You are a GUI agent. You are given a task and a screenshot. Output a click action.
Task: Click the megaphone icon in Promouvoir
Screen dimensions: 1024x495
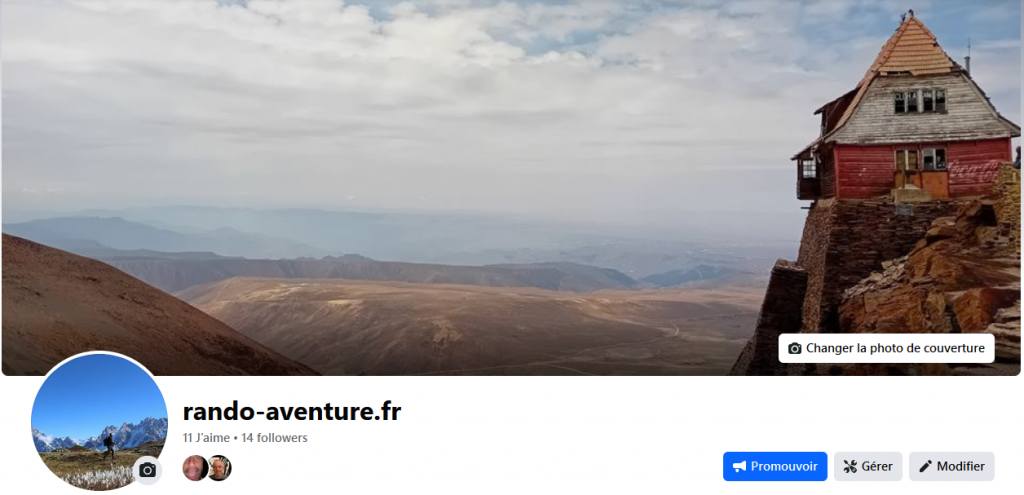coord(739,466)
